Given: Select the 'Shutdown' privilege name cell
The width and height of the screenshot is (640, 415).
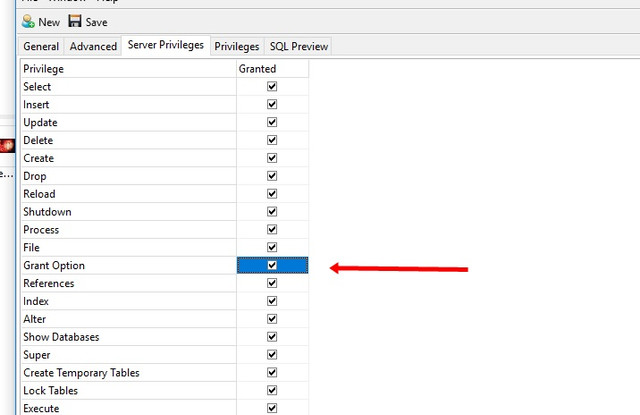Looking at the screenshot, I should [128, 212].
